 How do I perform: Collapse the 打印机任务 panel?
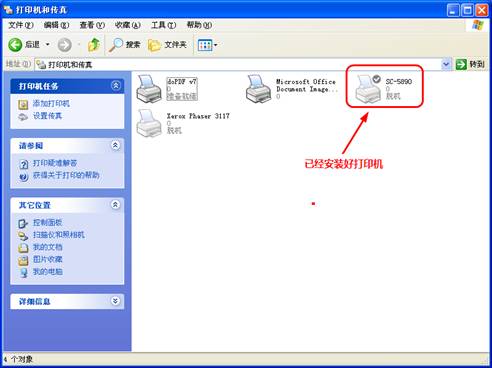pyautogui.click(x=116, y=86)
